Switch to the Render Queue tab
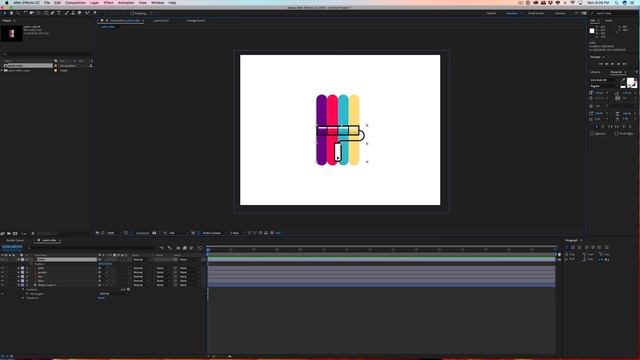The width and height of the screenshot is (640, 360). (15, 240)
